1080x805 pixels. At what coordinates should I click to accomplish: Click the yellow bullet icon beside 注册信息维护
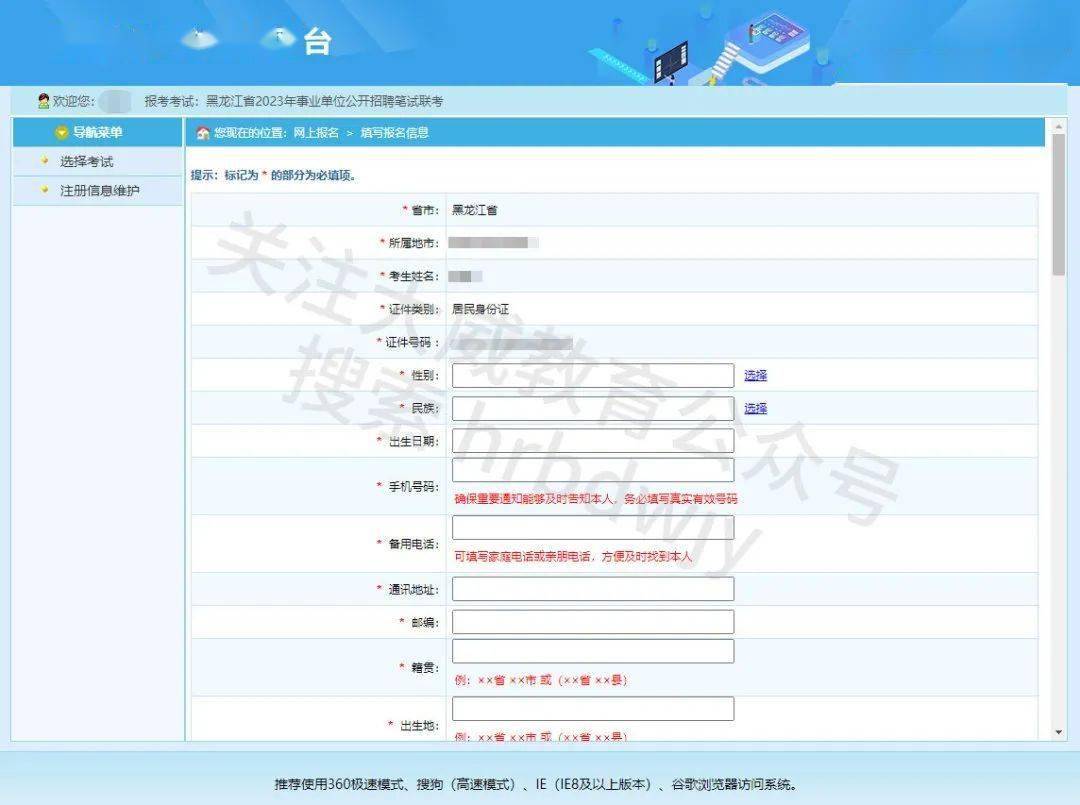pyautogui.click(x=43, y=189)
